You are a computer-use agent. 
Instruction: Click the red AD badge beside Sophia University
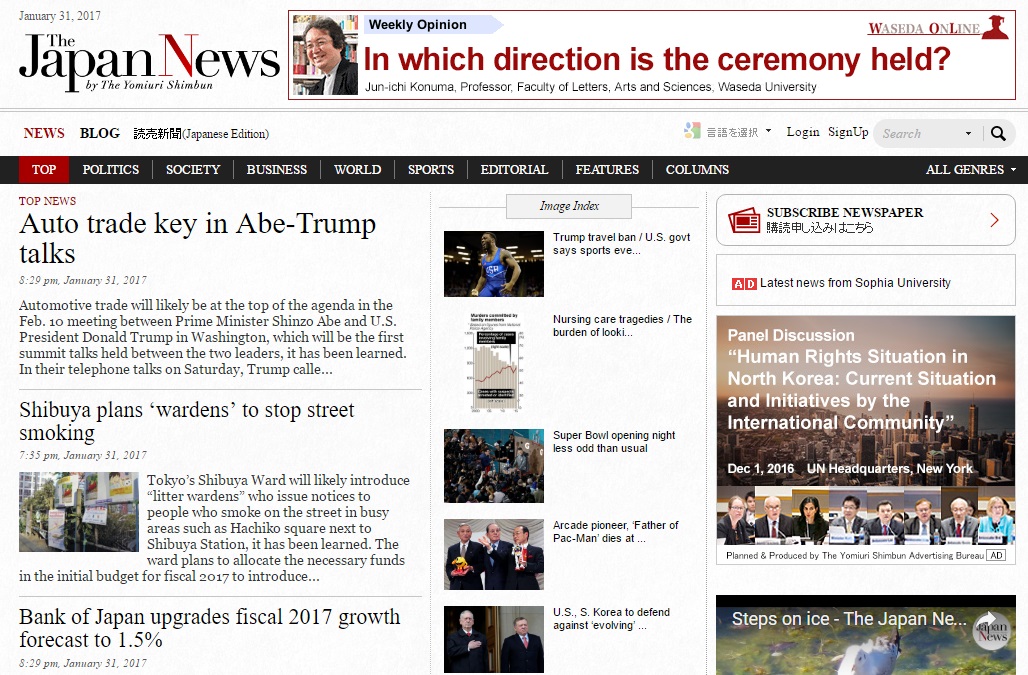point(744,284)
